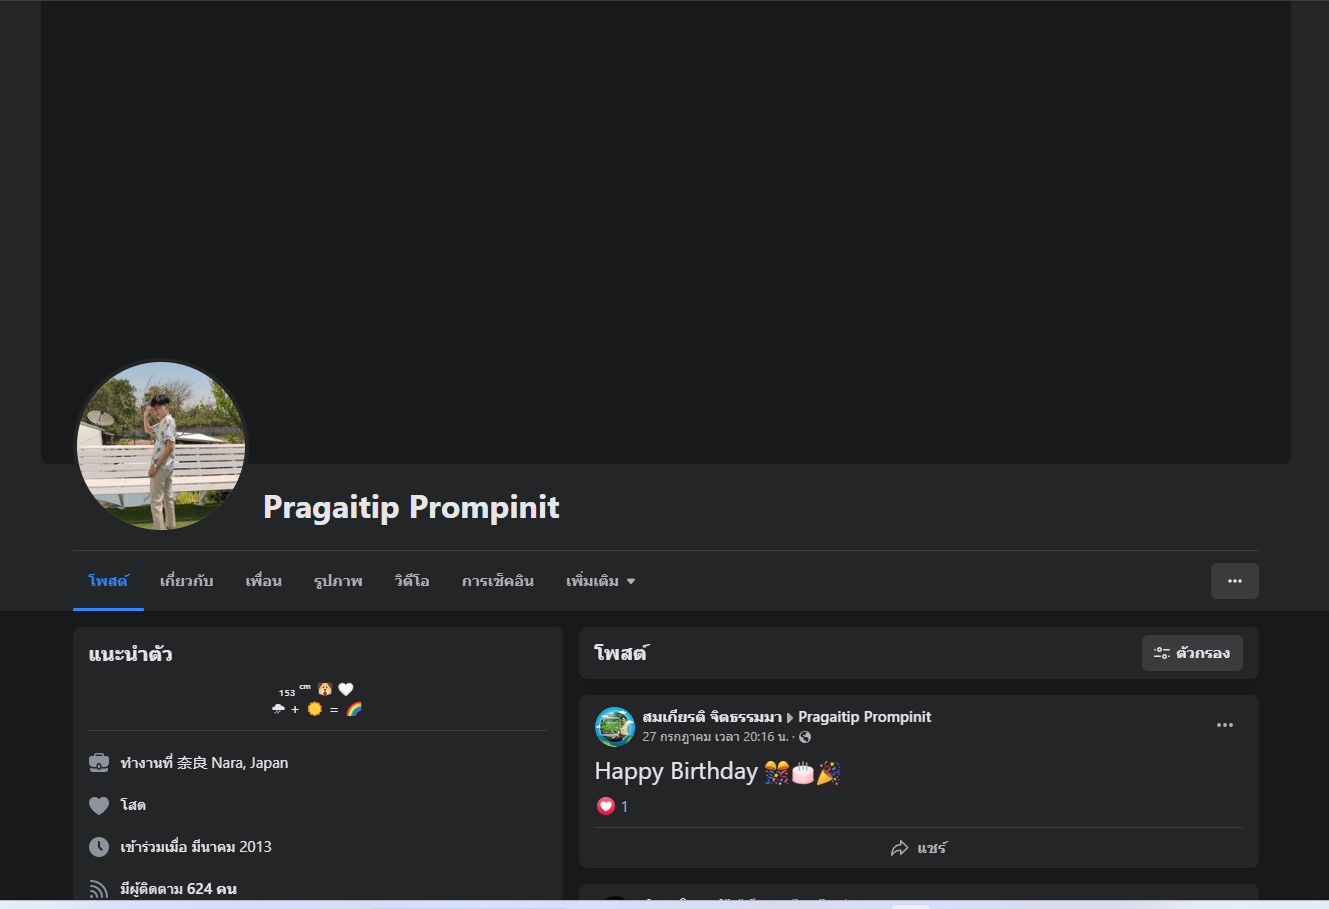Screen dimensions: 1329x909
Task: Open สมเกียรติ จิตธรรมมา profile link
Action: click(x=712, y=717)
